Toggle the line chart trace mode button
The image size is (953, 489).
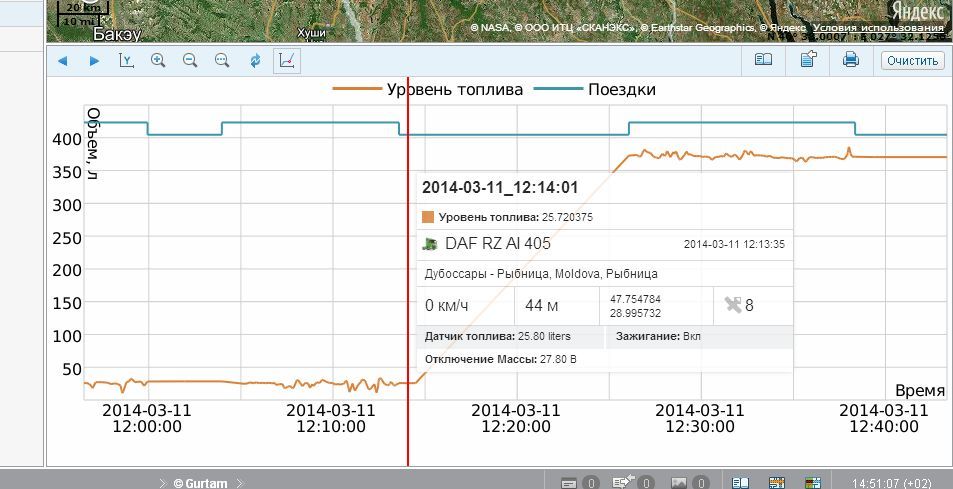(286, 61)
